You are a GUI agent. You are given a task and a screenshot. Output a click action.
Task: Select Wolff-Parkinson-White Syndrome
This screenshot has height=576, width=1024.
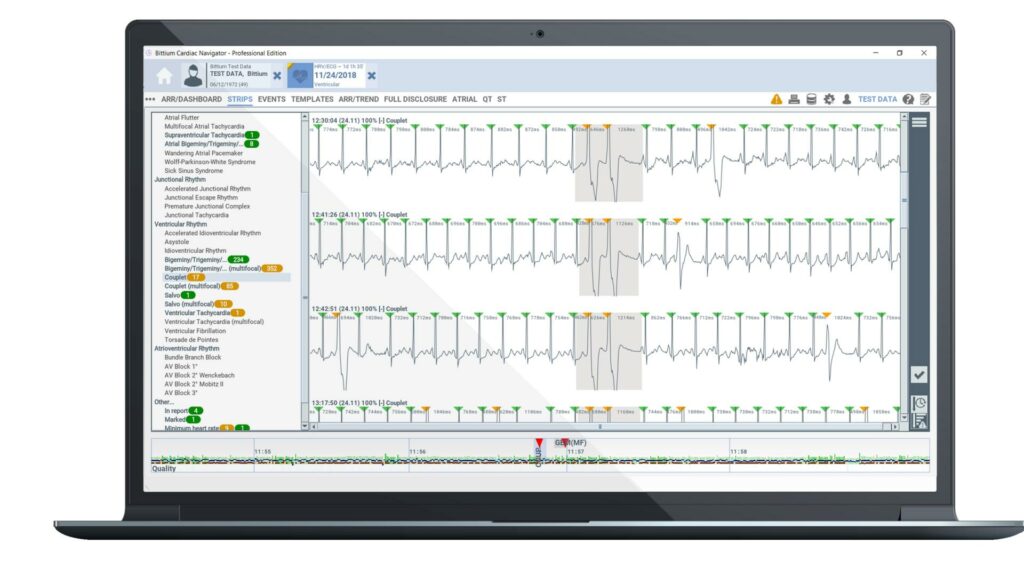(210, 162)
